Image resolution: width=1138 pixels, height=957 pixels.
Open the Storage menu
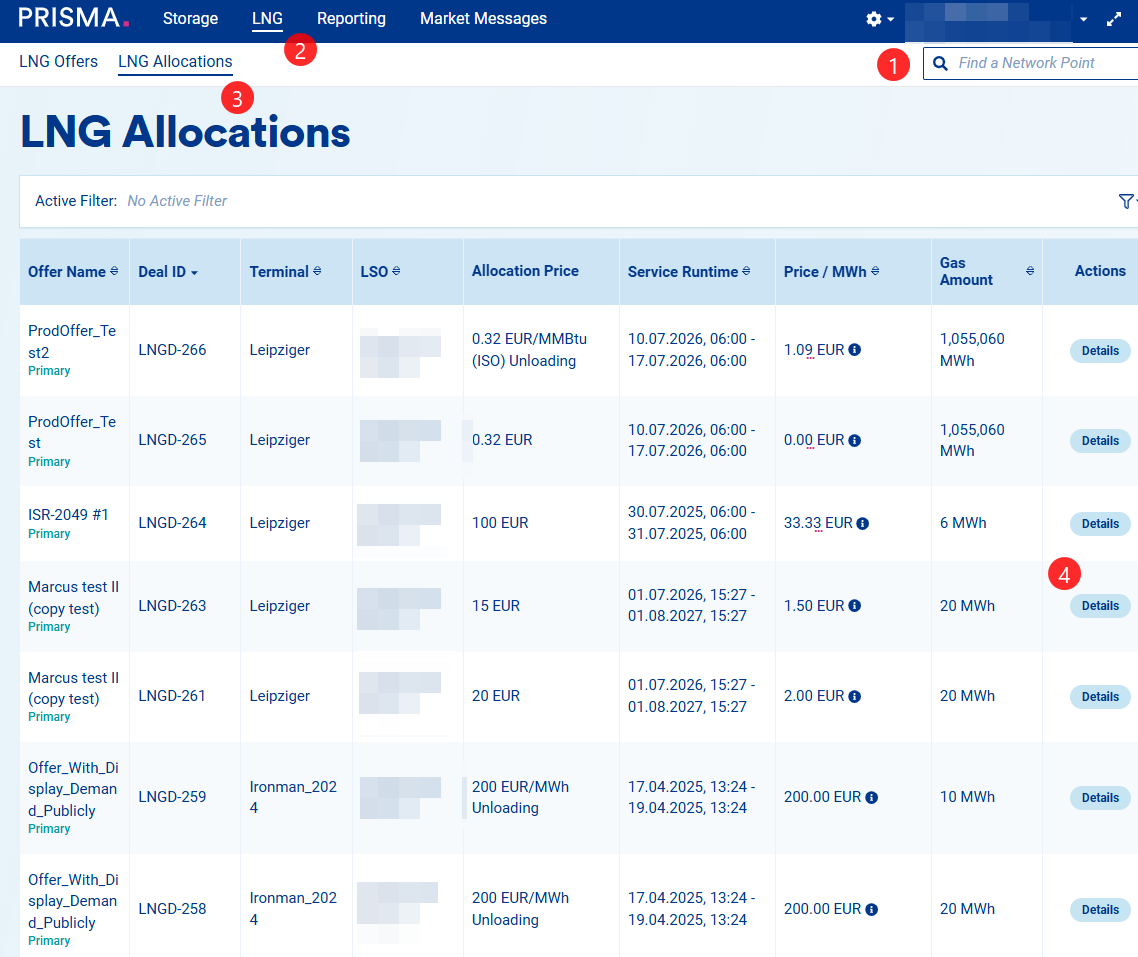click(x=190, y=19)
